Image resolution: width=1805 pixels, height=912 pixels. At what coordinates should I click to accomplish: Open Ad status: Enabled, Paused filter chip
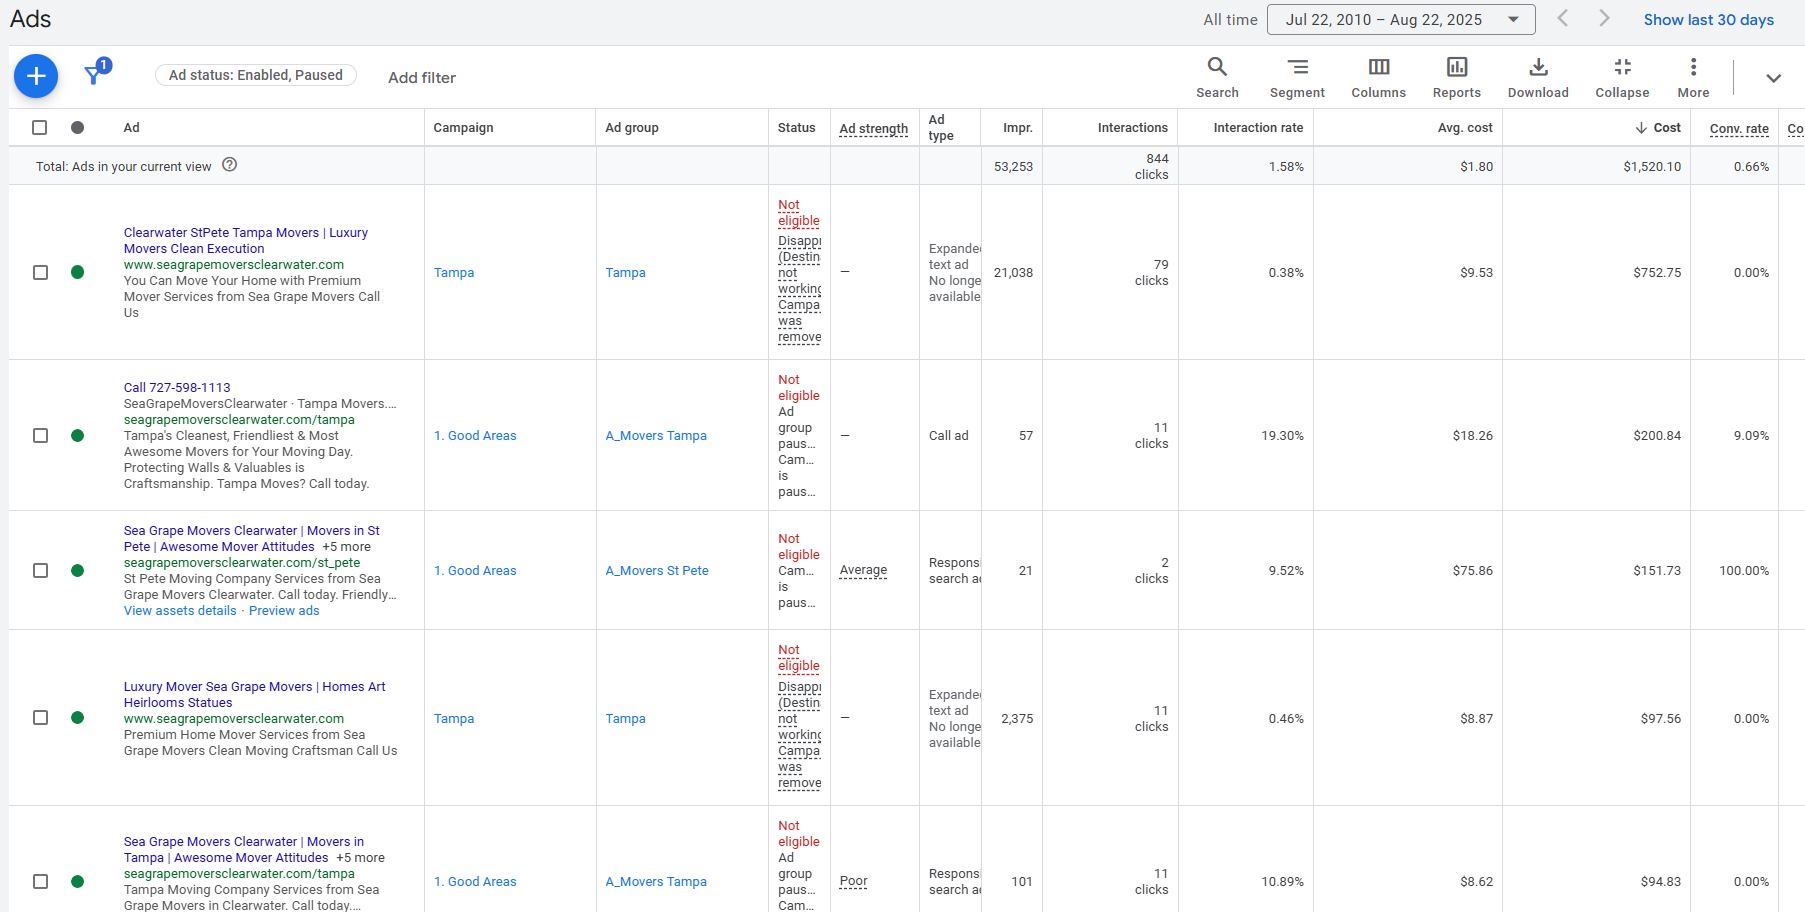tap(256, 75)
